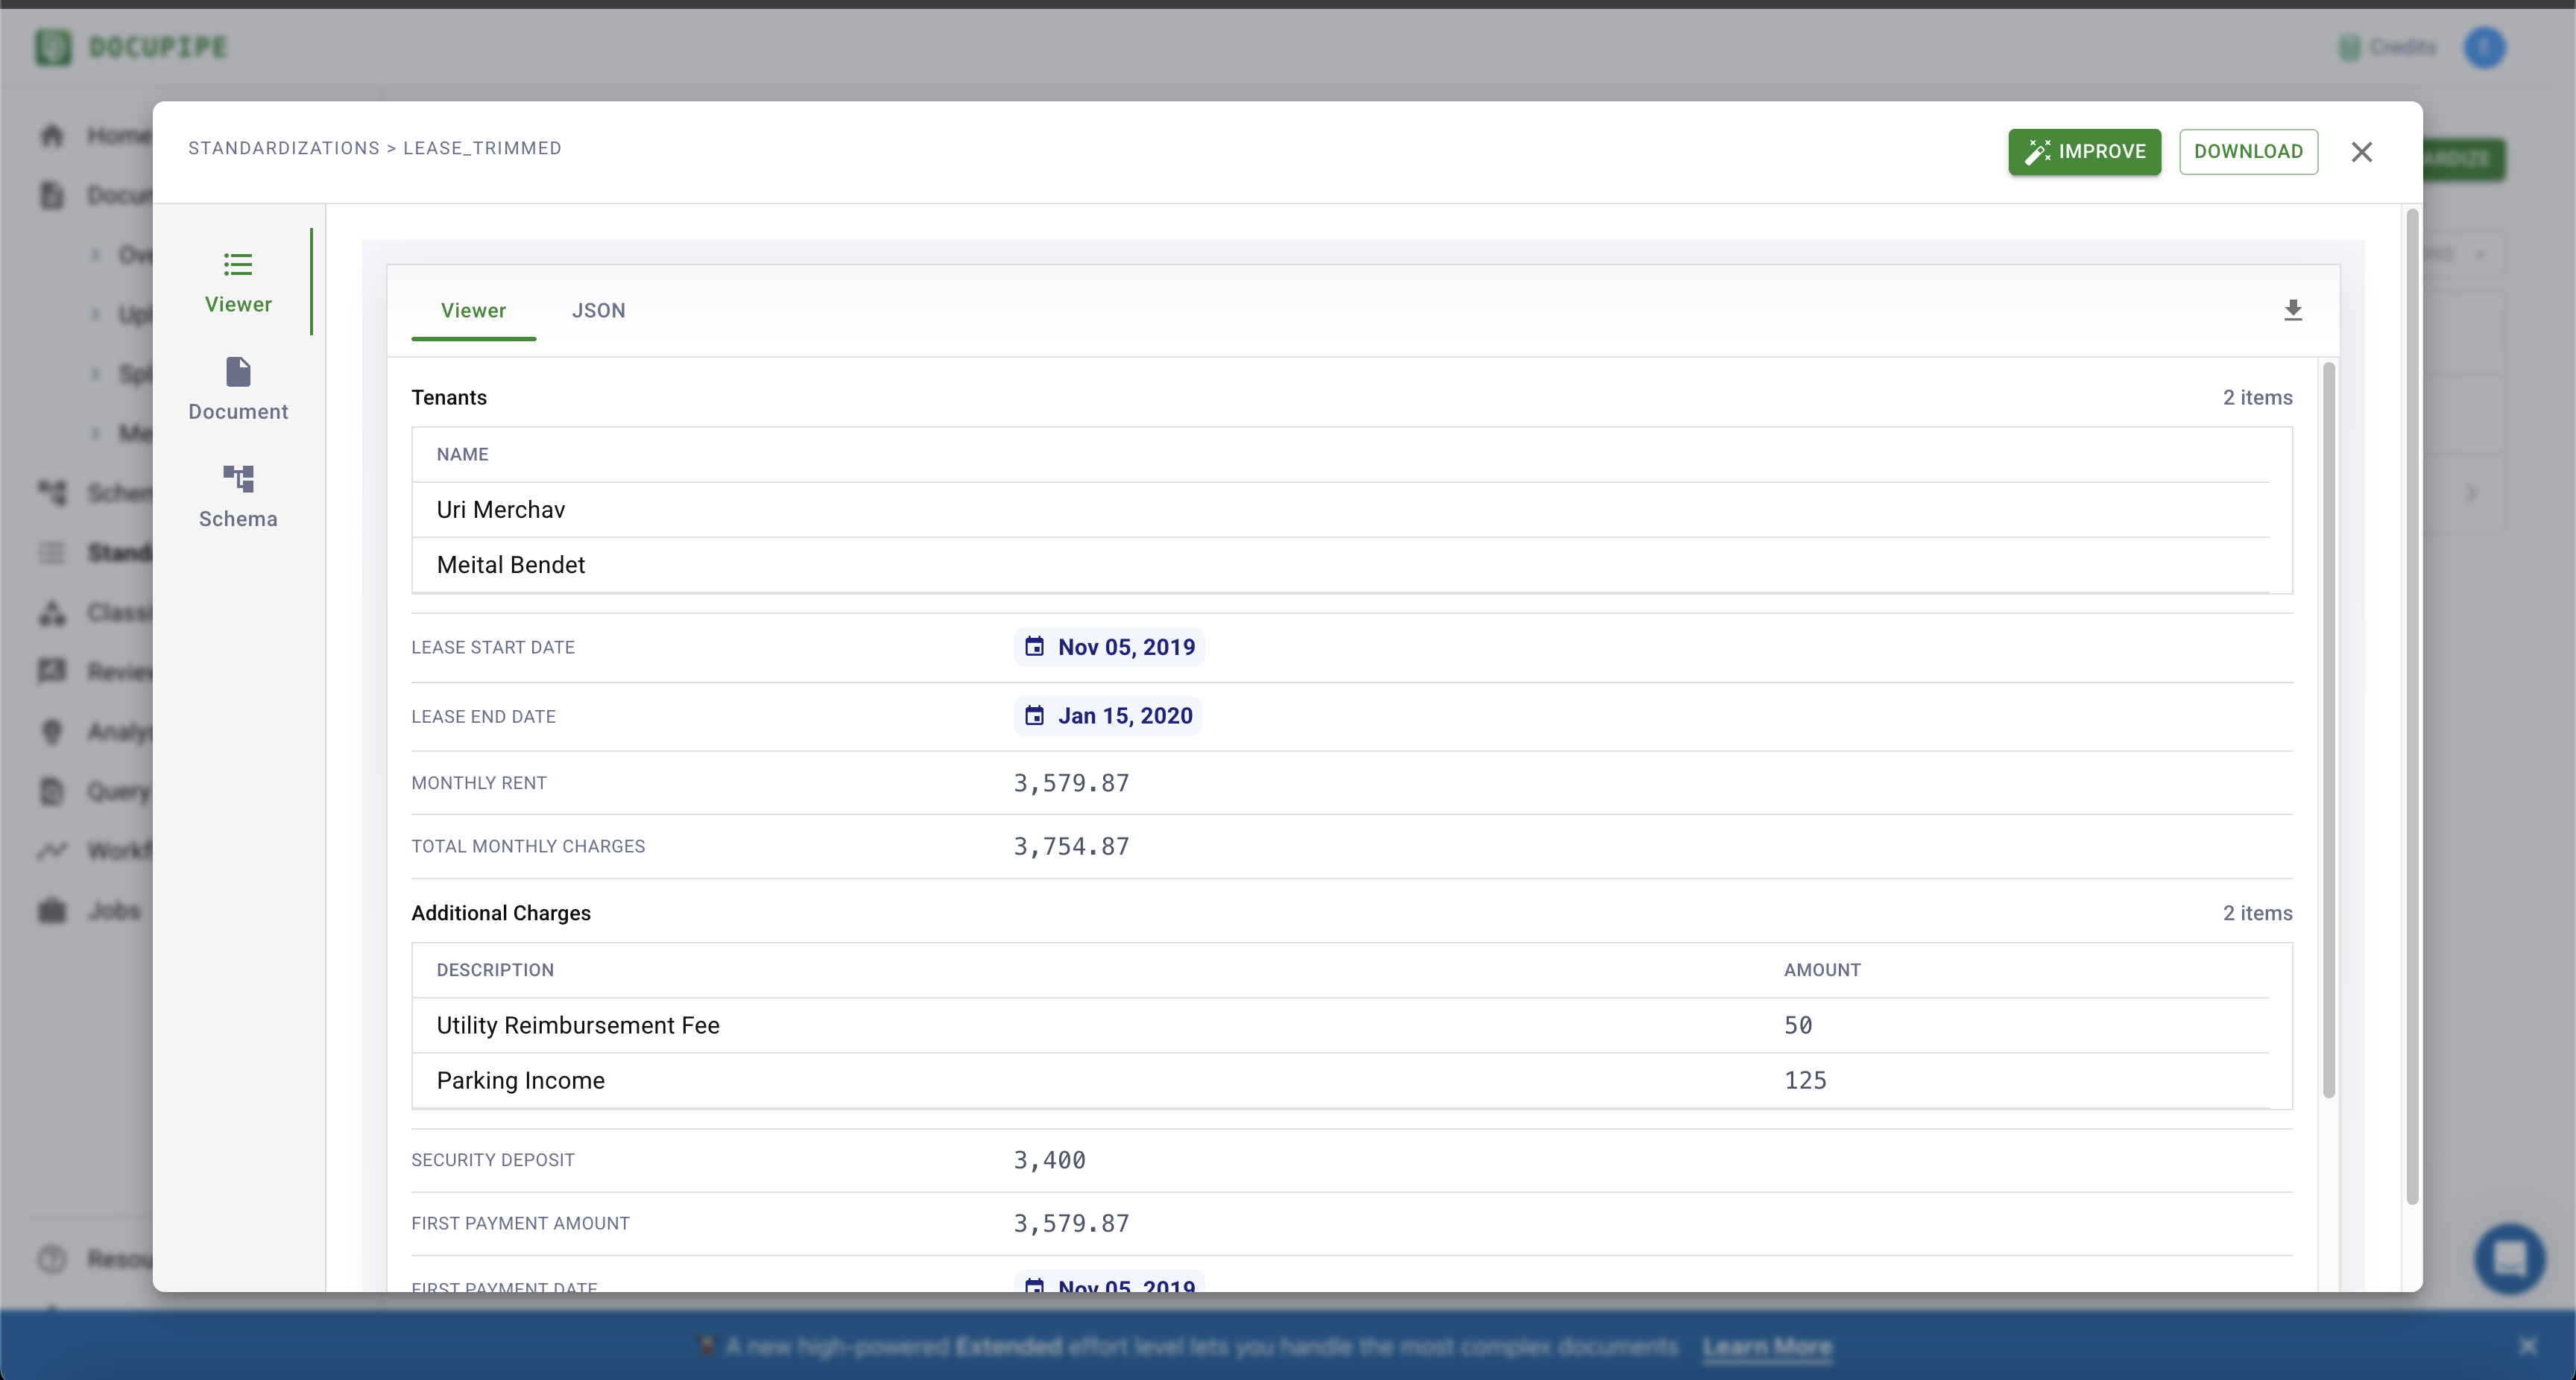2576x1380 pixels.
Task: Click the calendar icon for Lease End Date
Action: tap(1034, 716)
